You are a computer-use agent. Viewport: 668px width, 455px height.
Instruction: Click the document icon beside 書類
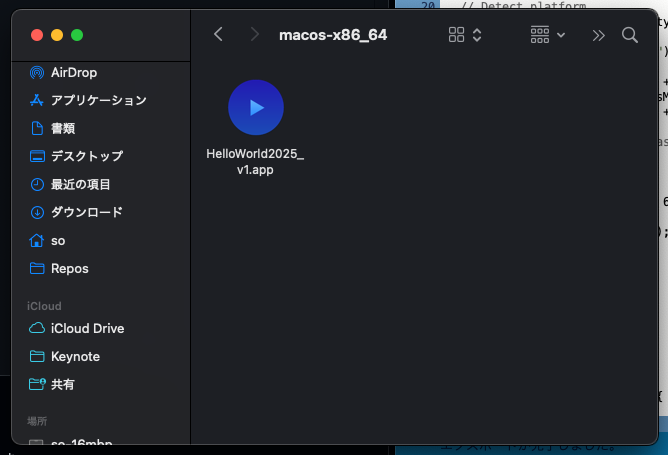pyautogui.click(x=37, y=128)
